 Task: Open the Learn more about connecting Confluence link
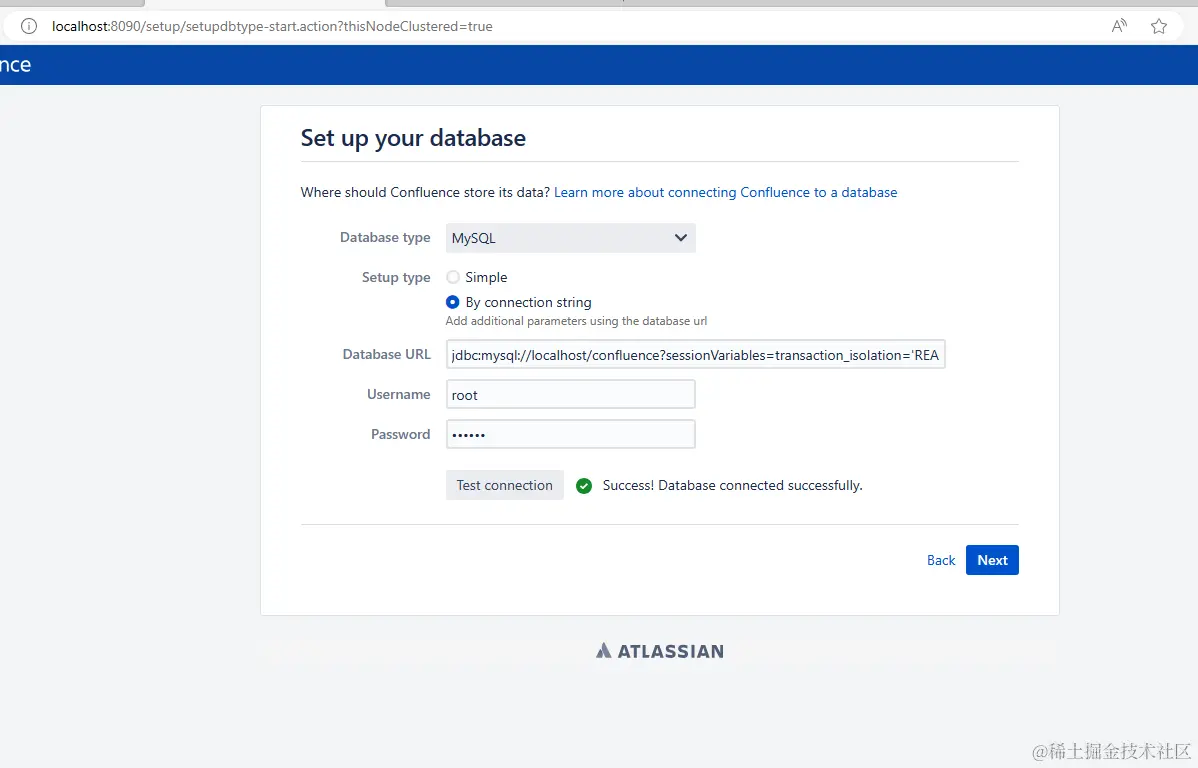tap(725, 192)
